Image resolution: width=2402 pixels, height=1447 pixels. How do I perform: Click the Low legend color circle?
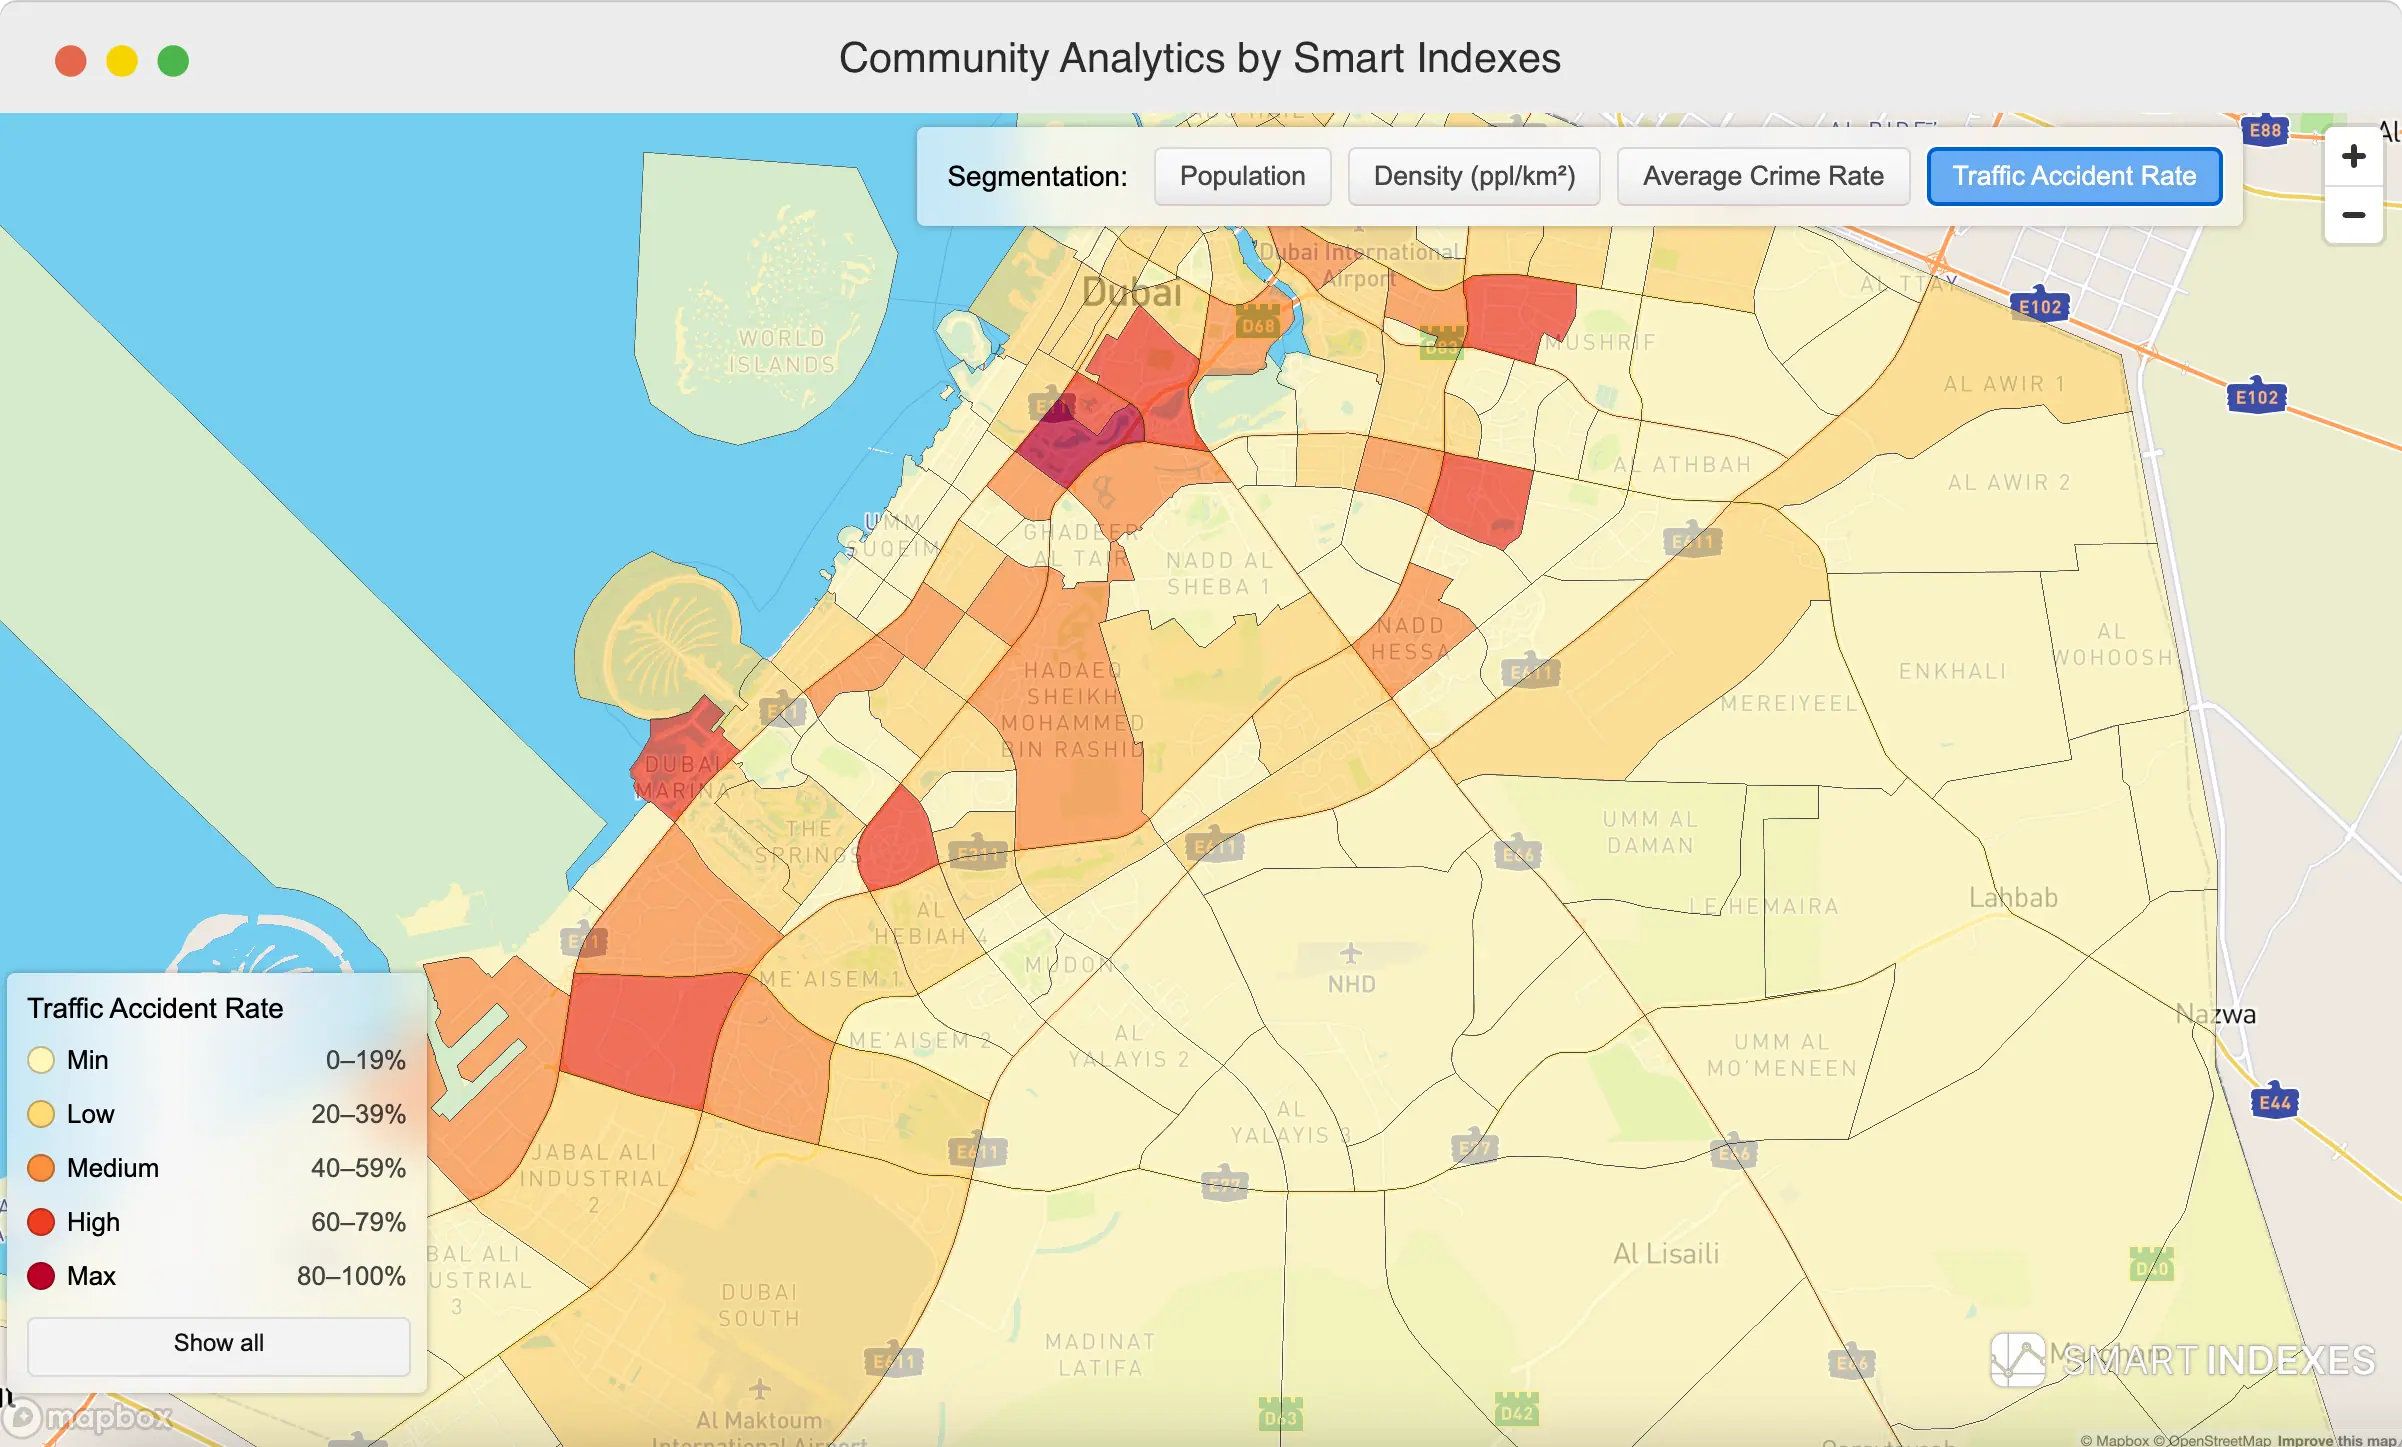click(x=41, y=1114)
